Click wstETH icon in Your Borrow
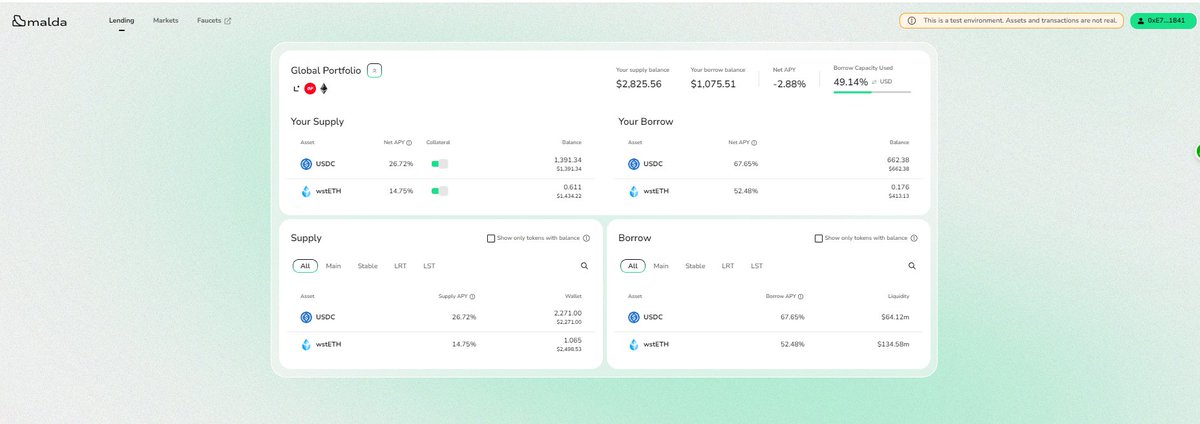This screenshot has width=1200, height=424. [x=634, y=191]
